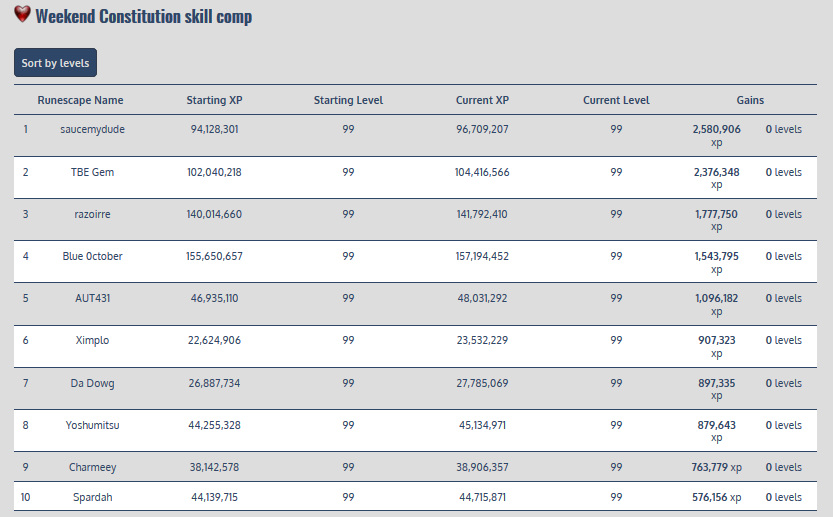Select player razoirre in the table

(92, 214)
